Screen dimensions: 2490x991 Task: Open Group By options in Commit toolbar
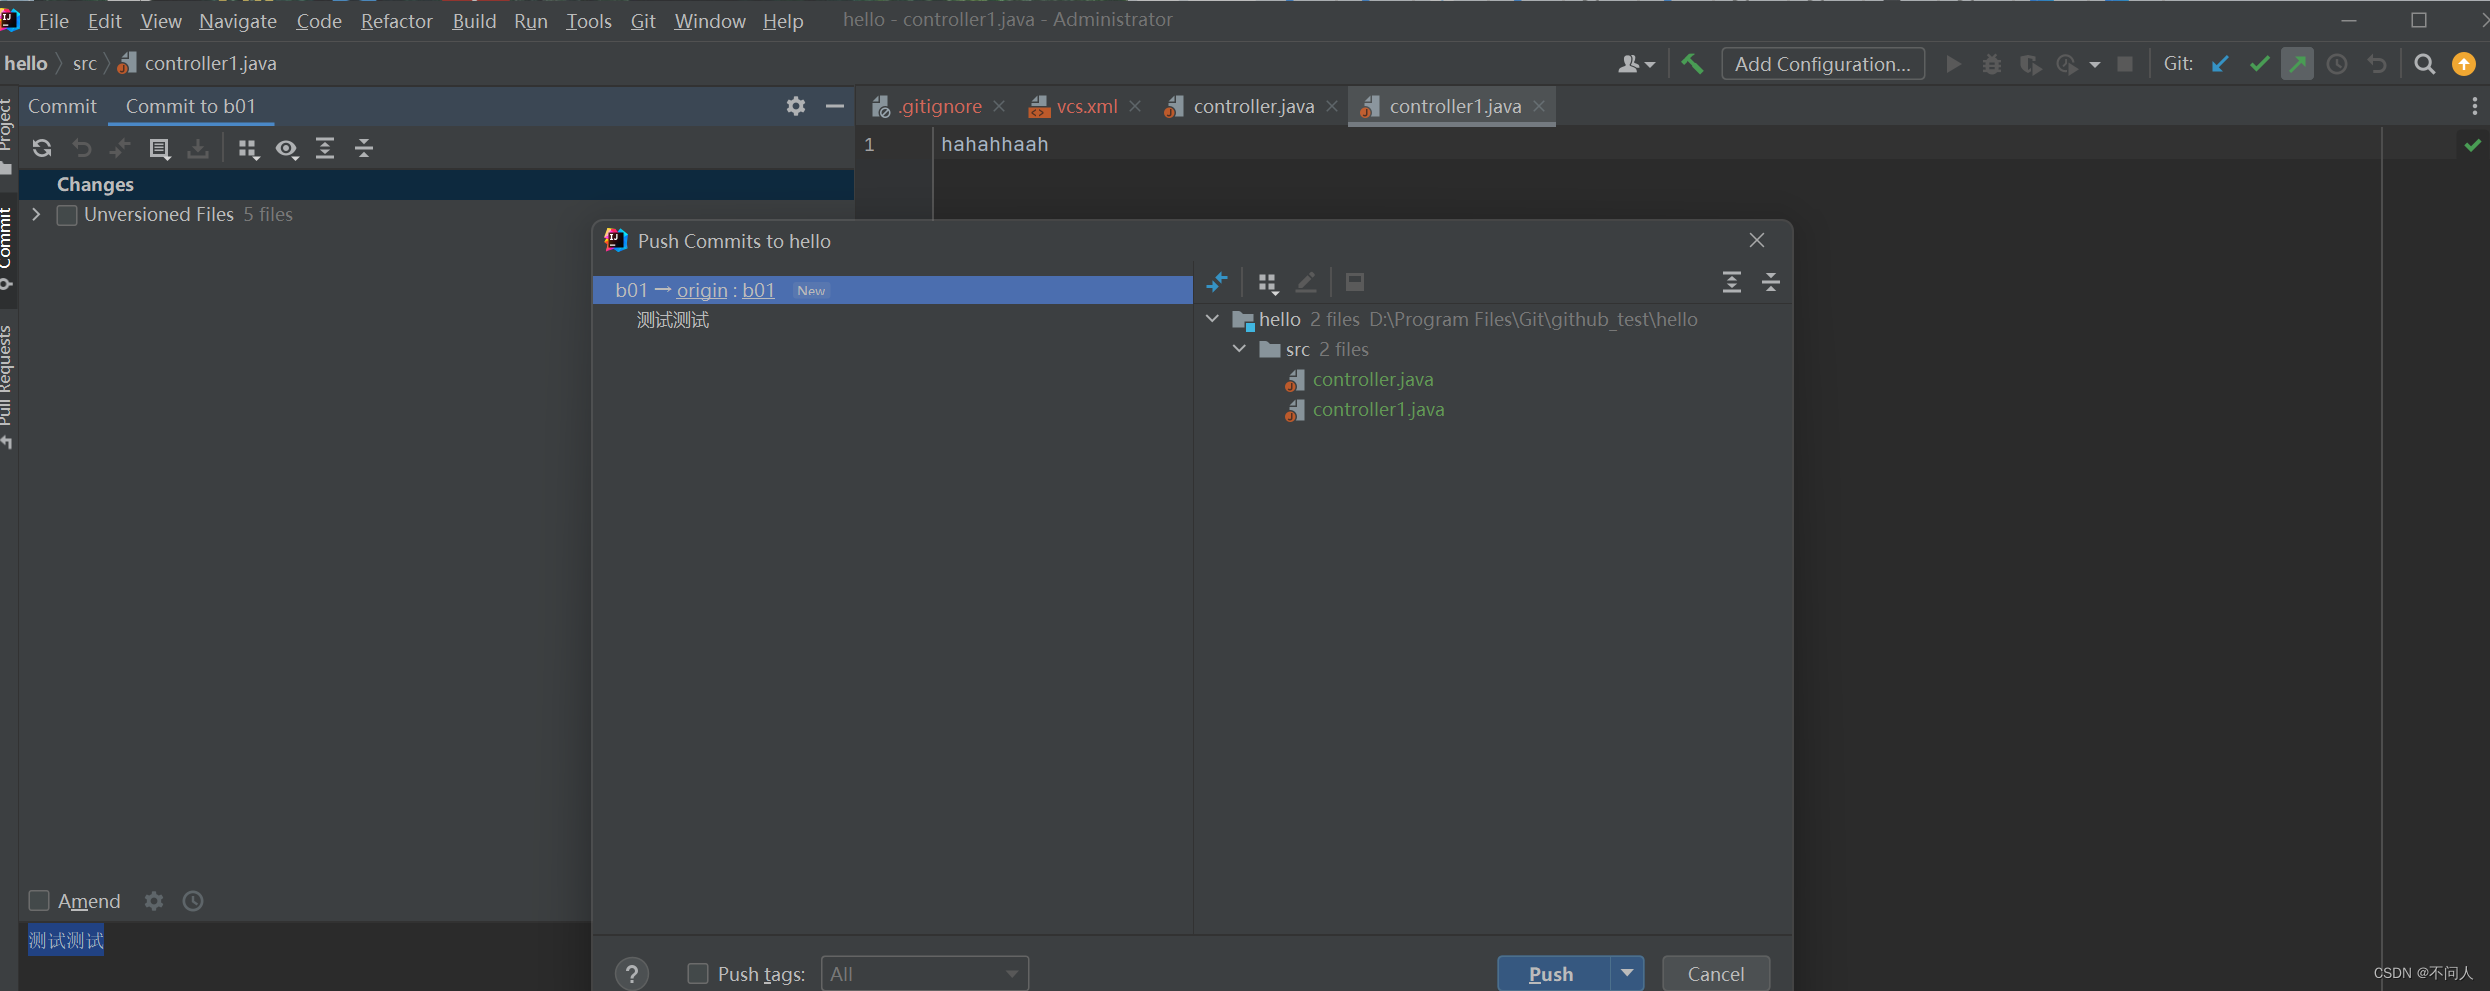pos(248,149)
